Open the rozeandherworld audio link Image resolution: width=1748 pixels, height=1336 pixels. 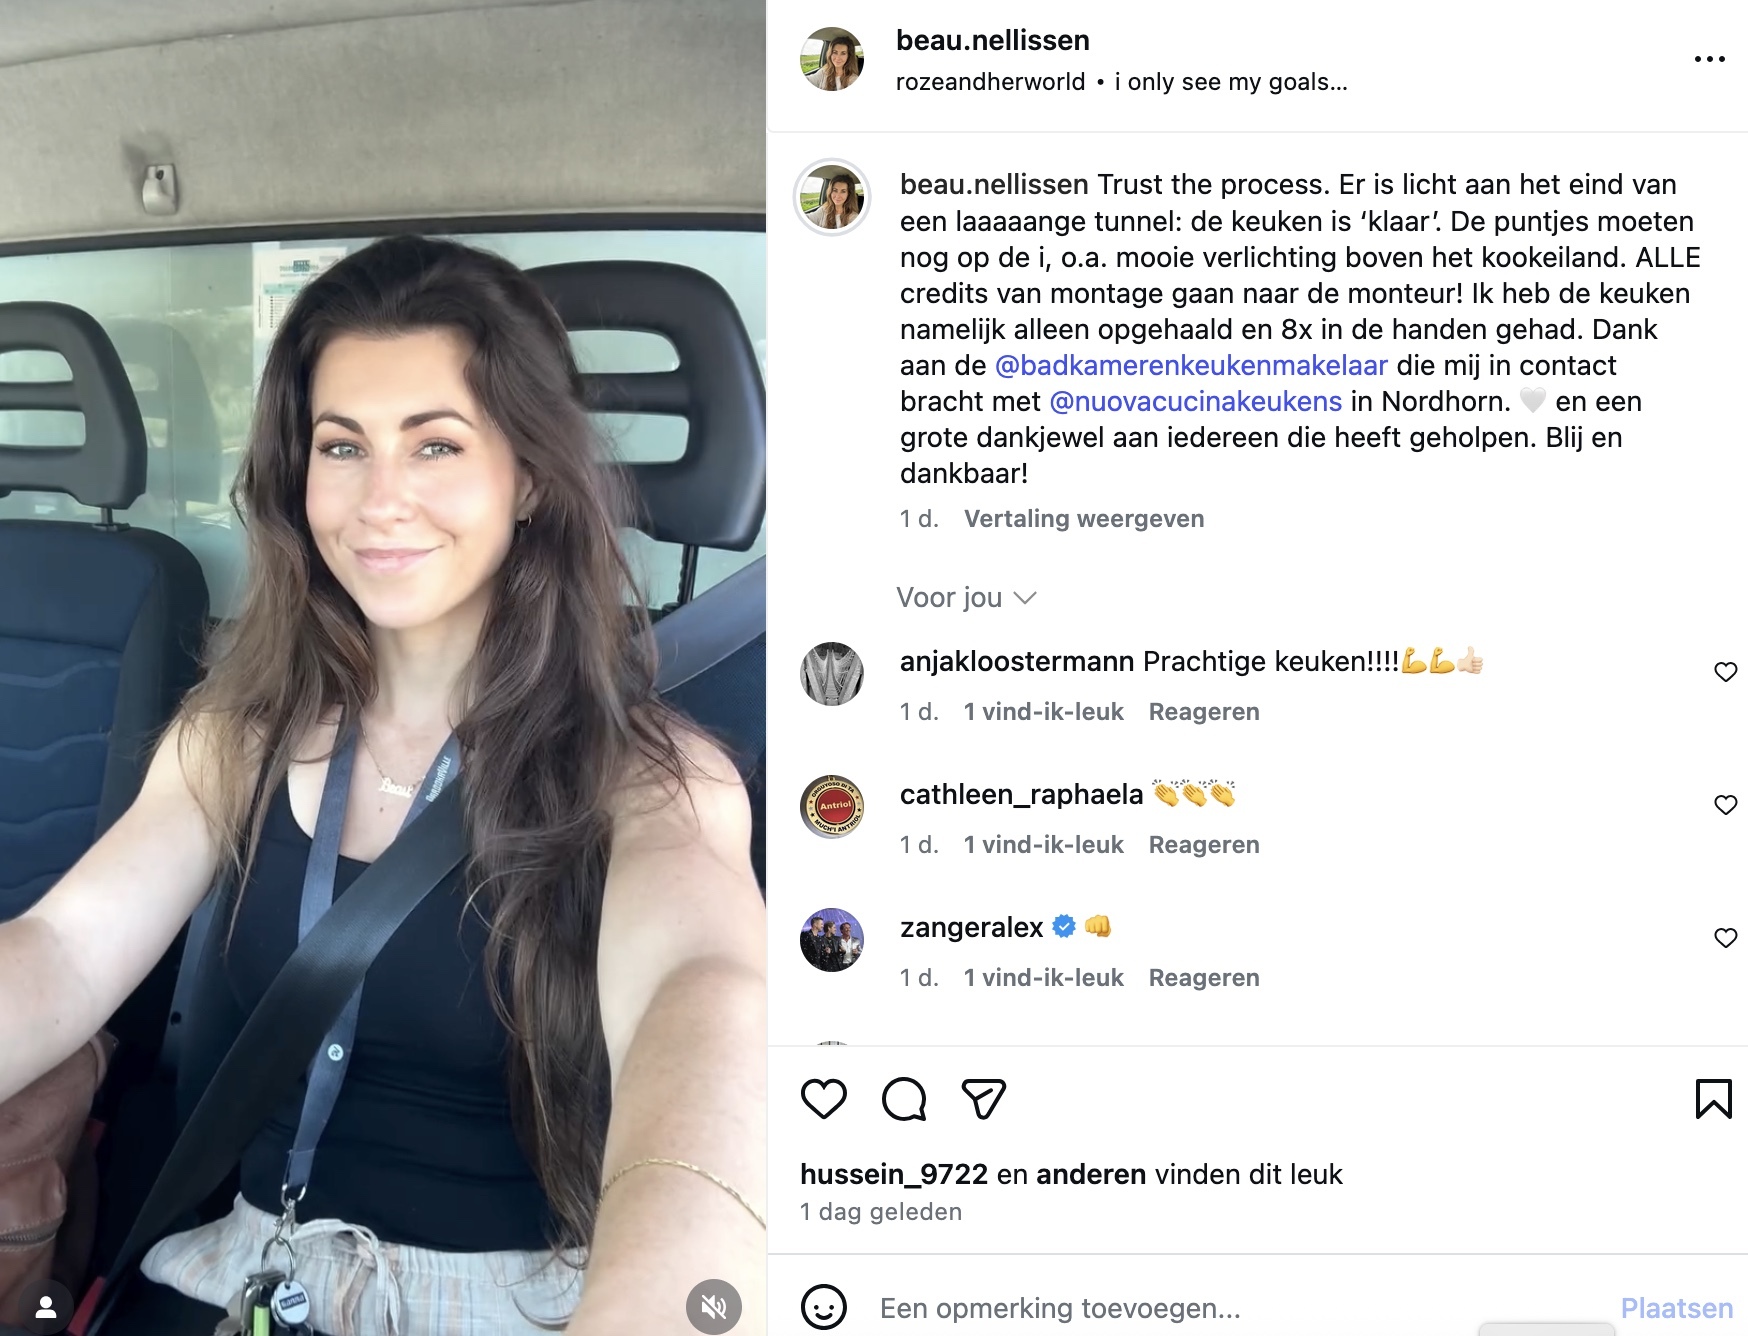(990, 82)
